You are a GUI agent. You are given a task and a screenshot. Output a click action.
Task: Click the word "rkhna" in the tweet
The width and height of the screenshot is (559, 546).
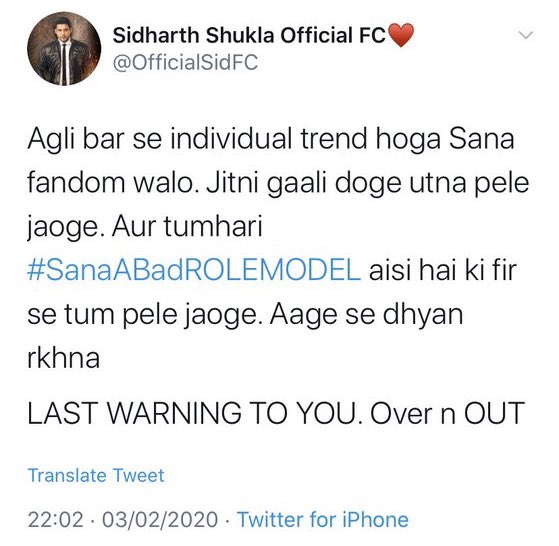[x=63, y=358]
